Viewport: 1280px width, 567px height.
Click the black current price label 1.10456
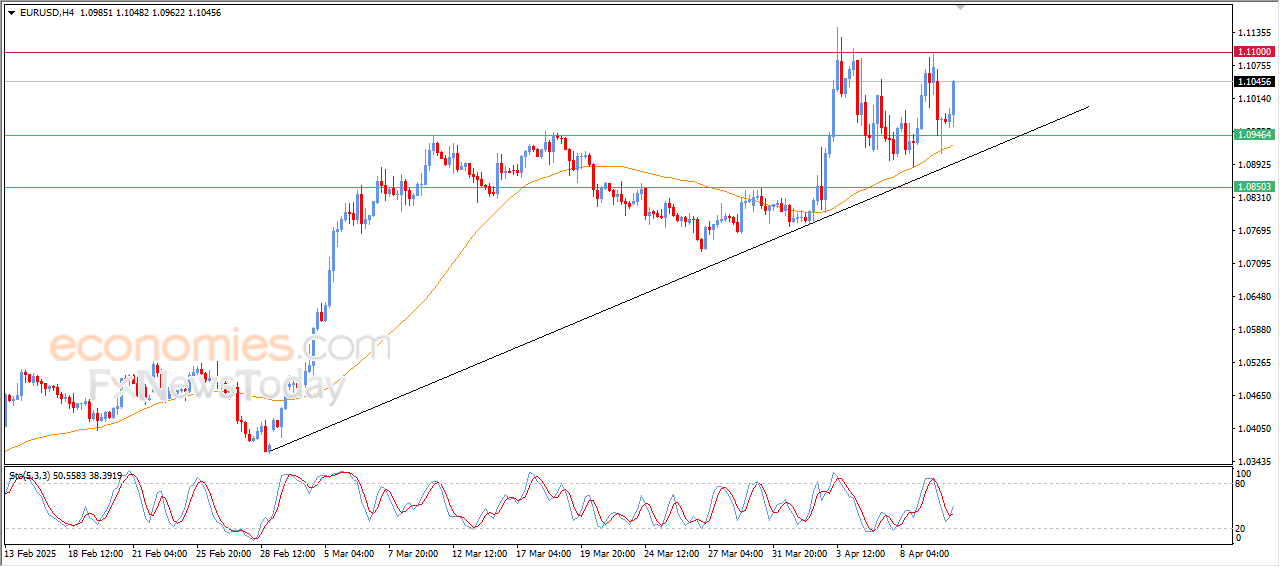coord(1254,82)
